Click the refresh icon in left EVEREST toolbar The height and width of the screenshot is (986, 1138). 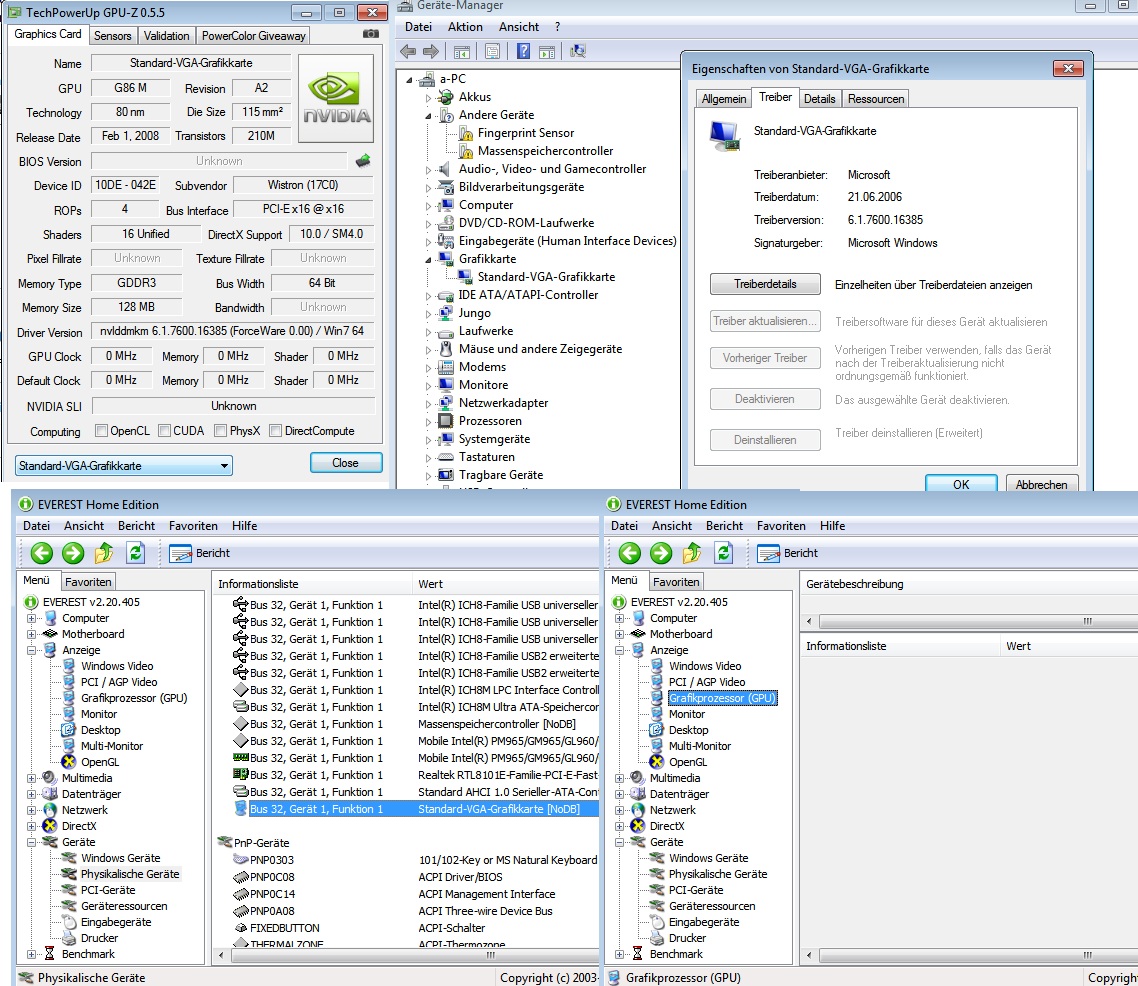135,553
